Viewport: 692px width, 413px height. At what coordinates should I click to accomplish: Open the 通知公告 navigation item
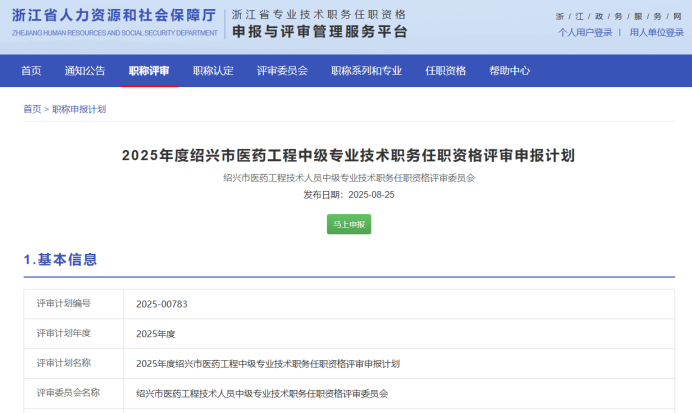pyautogui.click(x=85, y=71)
